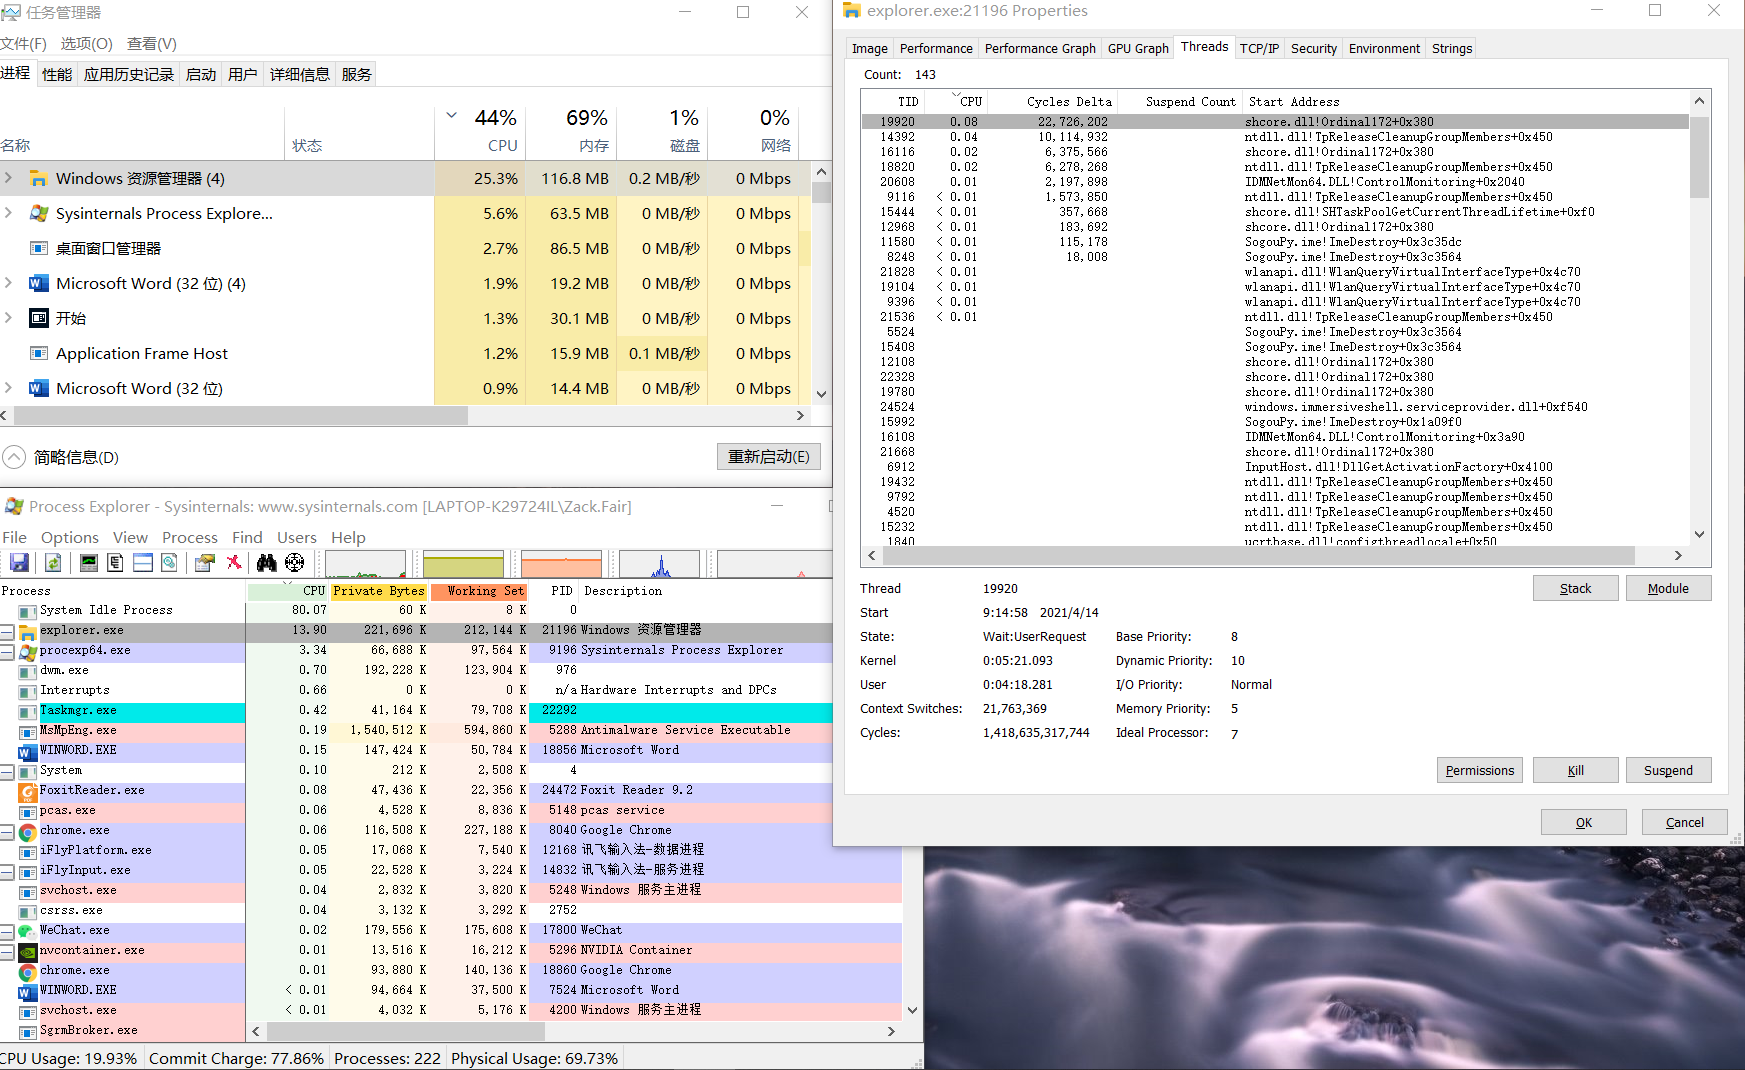Screen dimensions: 1745x1070
Task: Collapse the procexp64.exe tree node
Action: pos(7,652)
